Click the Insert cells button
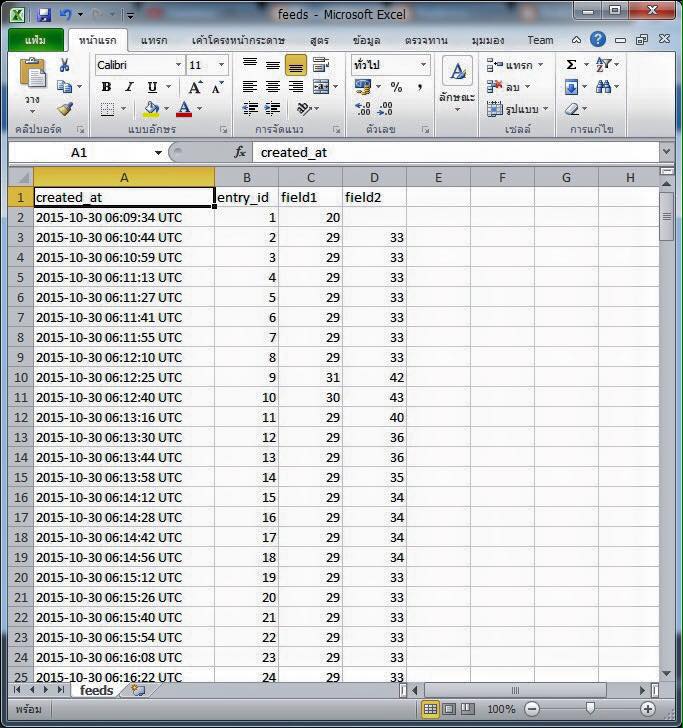The width and height of the screenshot is (683, 728). pyautogui.click(x=514, y=65)
